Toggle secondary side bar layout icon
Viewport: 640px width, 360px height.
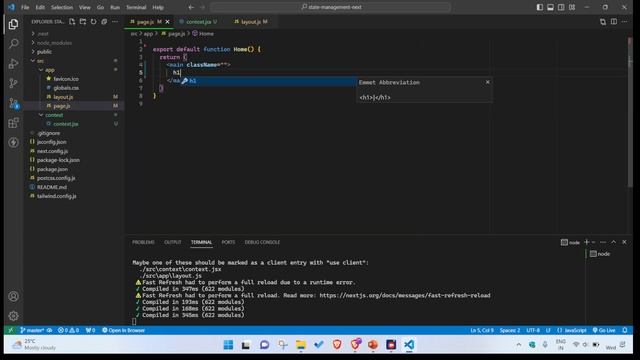pyautogui.click(x=561, y=7)
